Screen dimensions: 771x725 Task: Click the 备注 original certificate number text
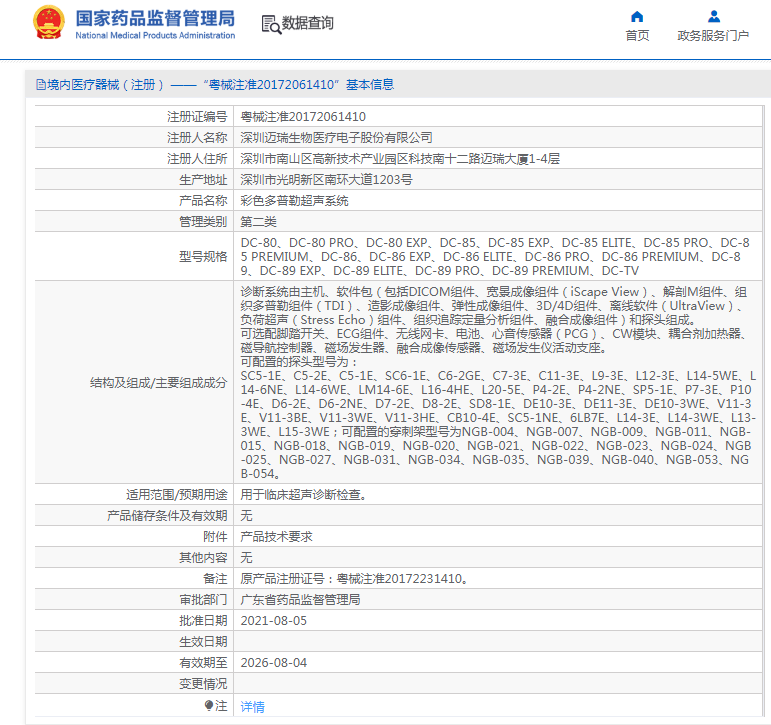point(354,579)
